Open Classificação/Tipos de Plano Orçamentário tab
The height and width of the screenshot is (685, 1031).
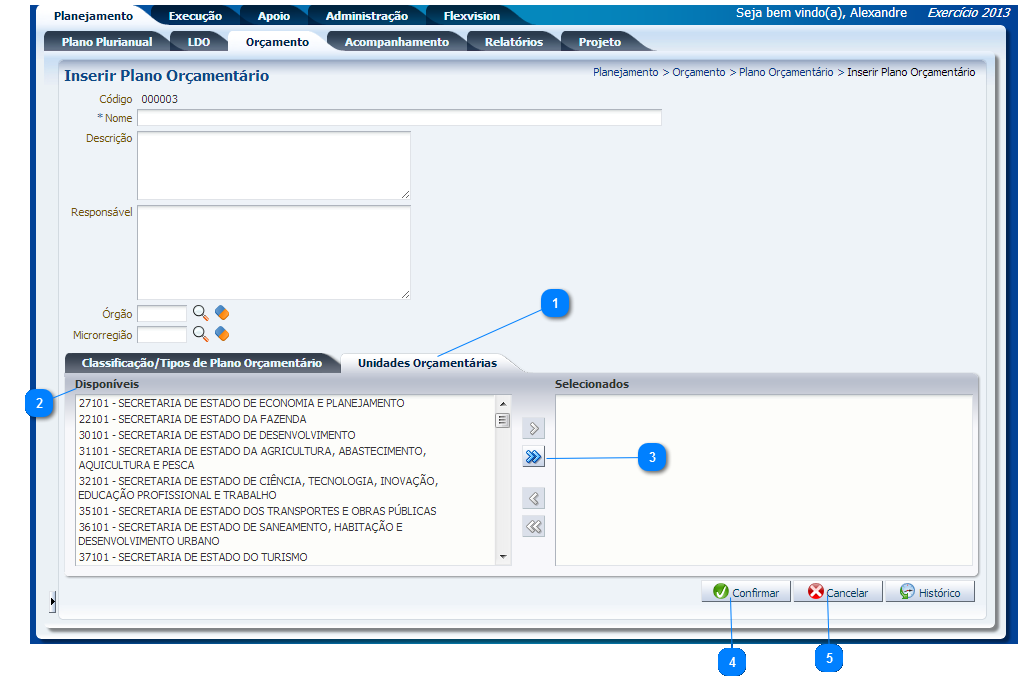[x=201, y=363]
